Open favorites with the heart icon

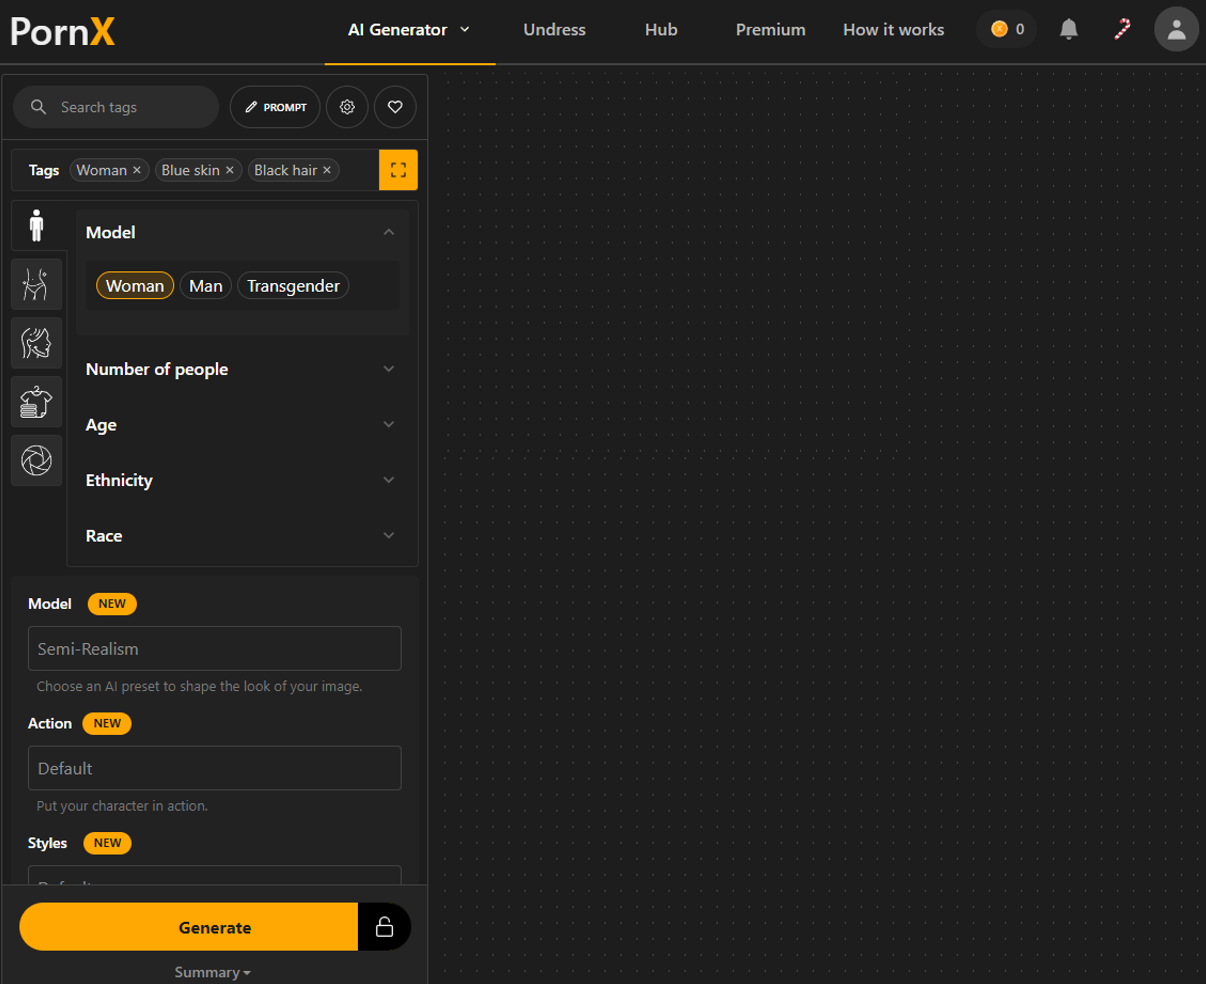click(x=395, y=107)
